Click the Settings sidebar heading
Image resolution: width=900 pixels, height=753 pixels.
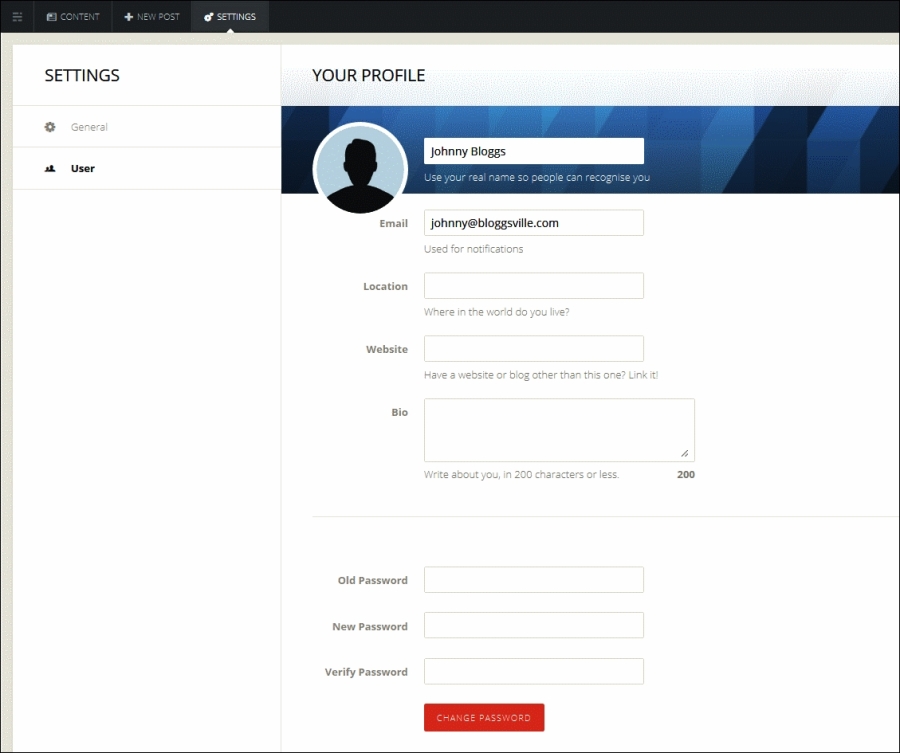(x=82, y=75)
